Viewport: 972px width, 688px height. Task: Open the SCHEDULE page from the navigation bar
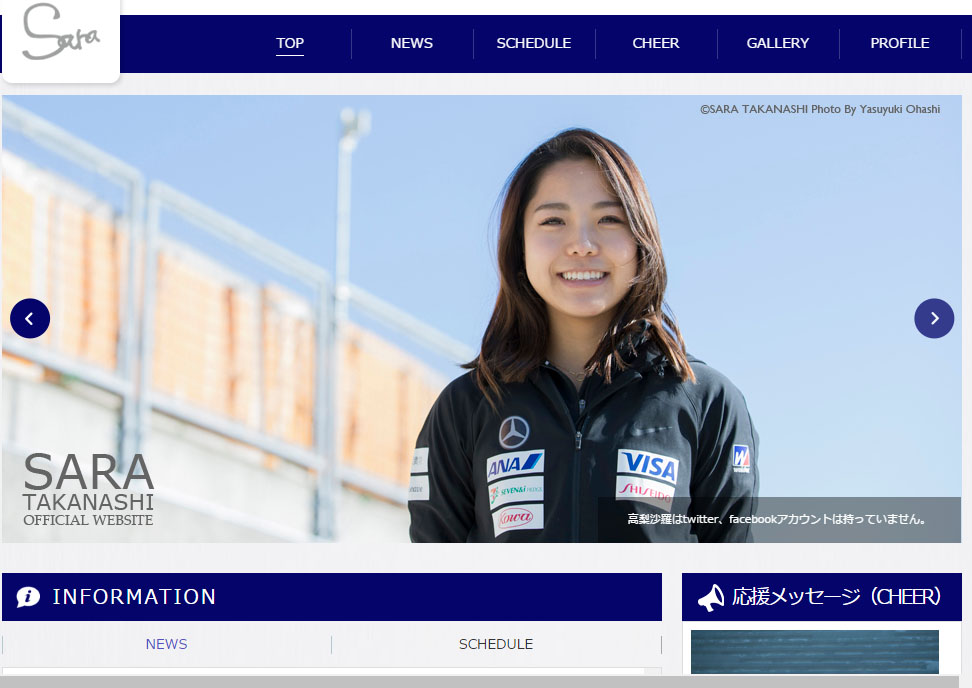click(x=533, y=43)
